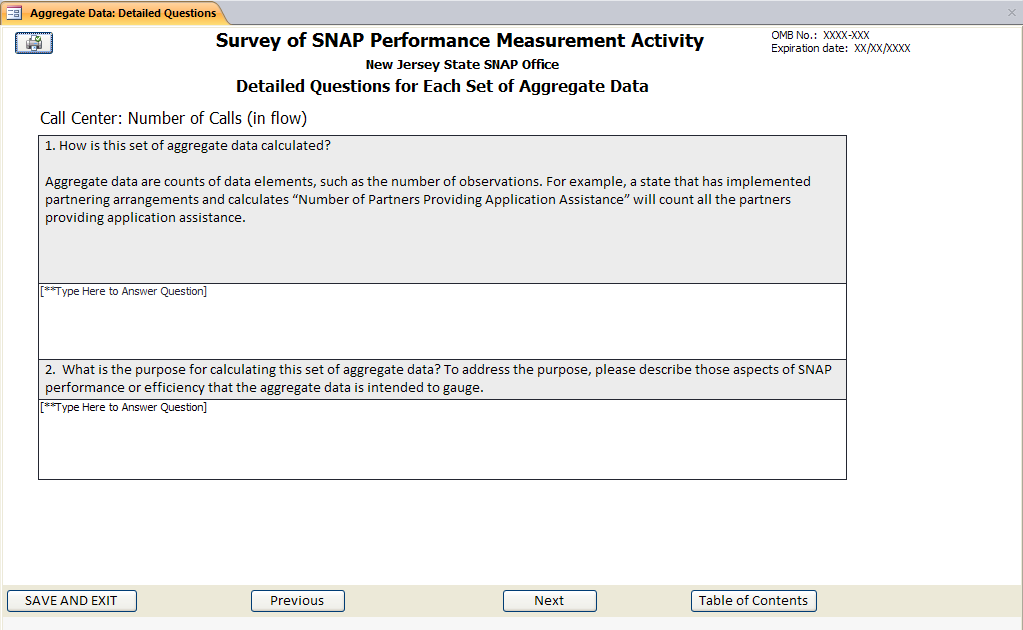Click the Expiration date label
This screenshot has height=630, width=1023.
(809, 48)
